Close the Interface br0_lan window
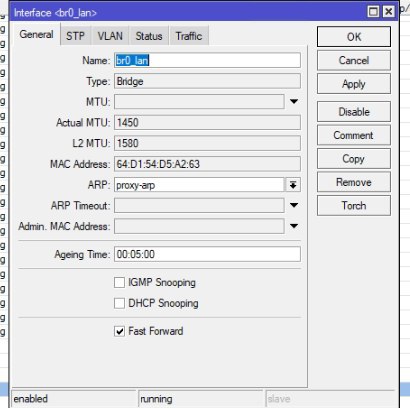 [x=388, y=12]
